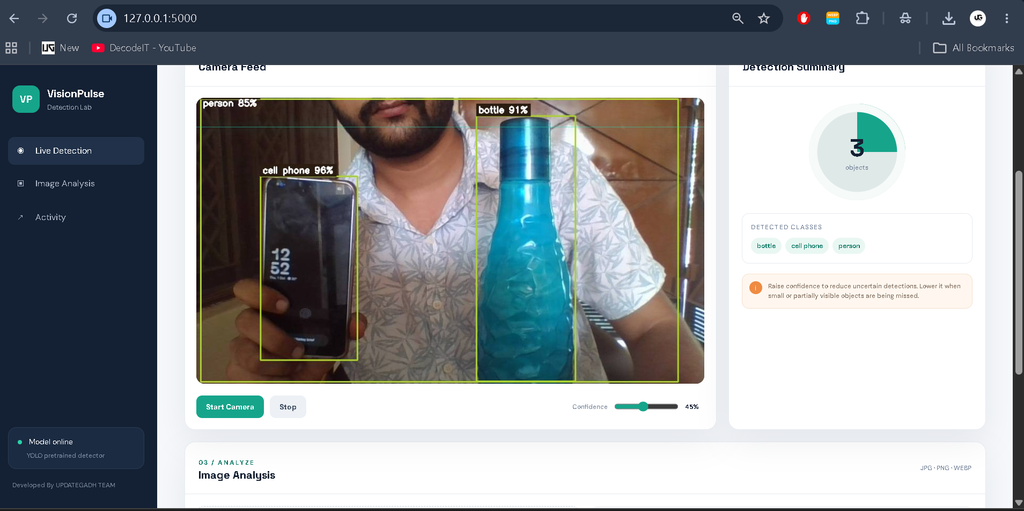
Task: Click the Developed By UPDATEGADH TEAM text
Action: [64, 485]
